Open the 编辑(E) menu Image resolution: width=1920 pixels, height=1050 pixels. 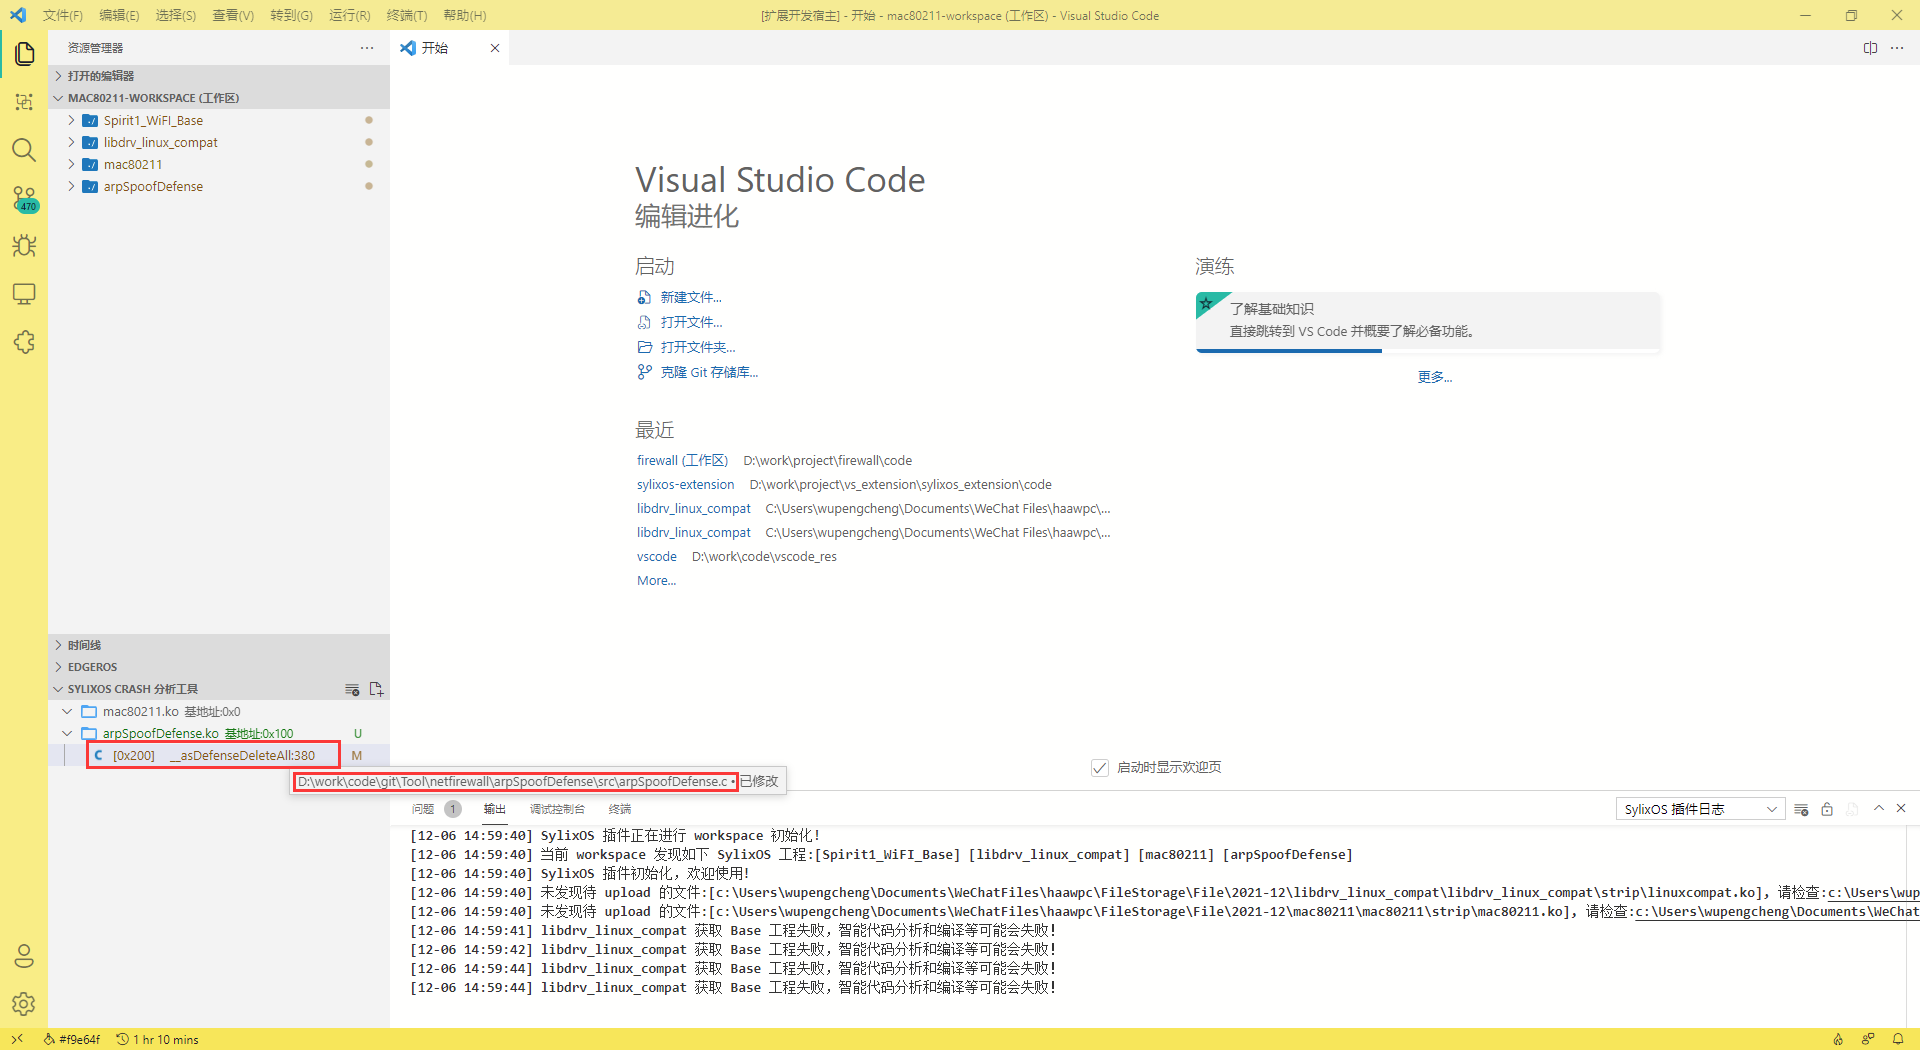click(x=119, y=15)
